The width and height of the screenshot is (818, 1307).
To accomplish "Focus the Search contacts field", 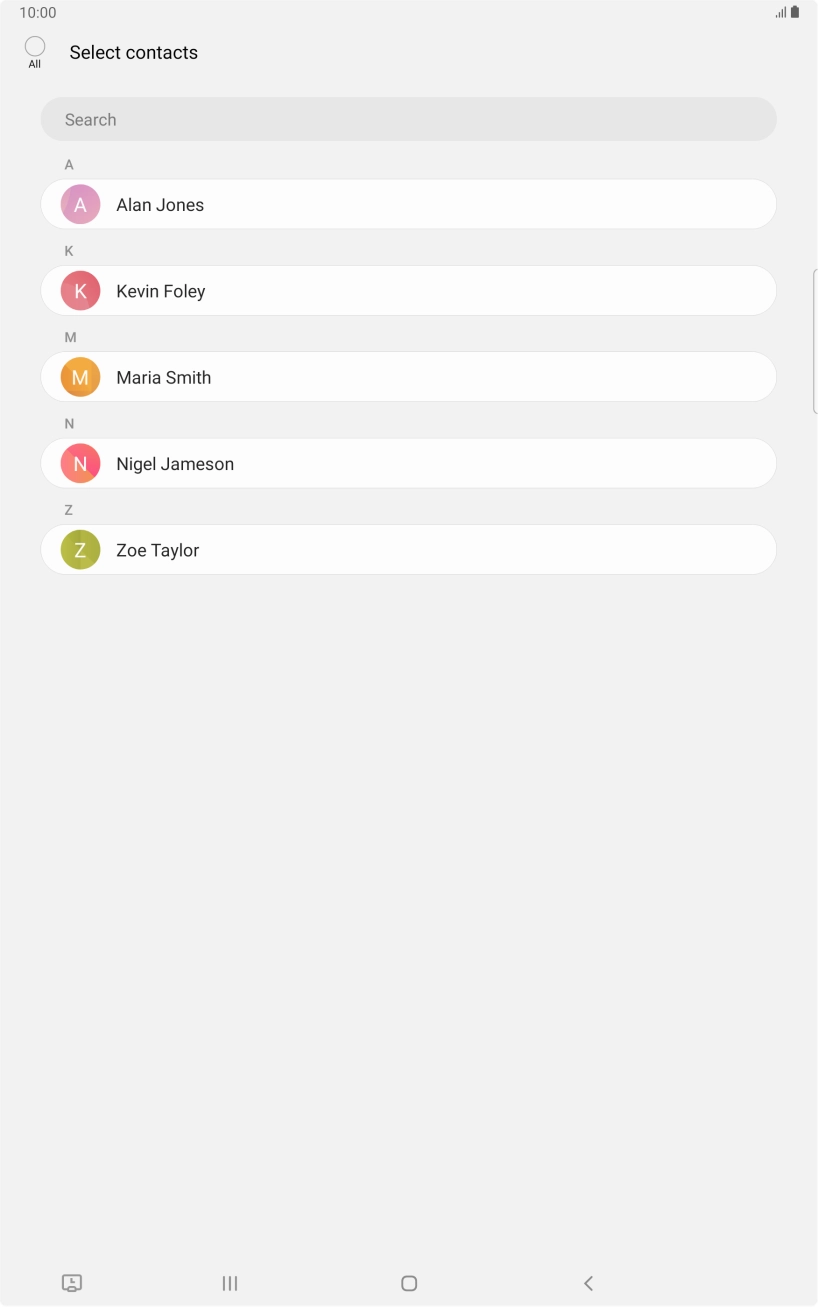I will 408,120.
